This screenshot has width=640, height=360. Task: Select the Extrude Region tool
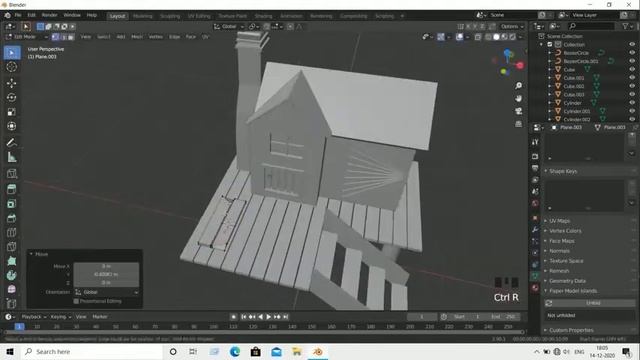pyautogui.click(x=12, y=189)
